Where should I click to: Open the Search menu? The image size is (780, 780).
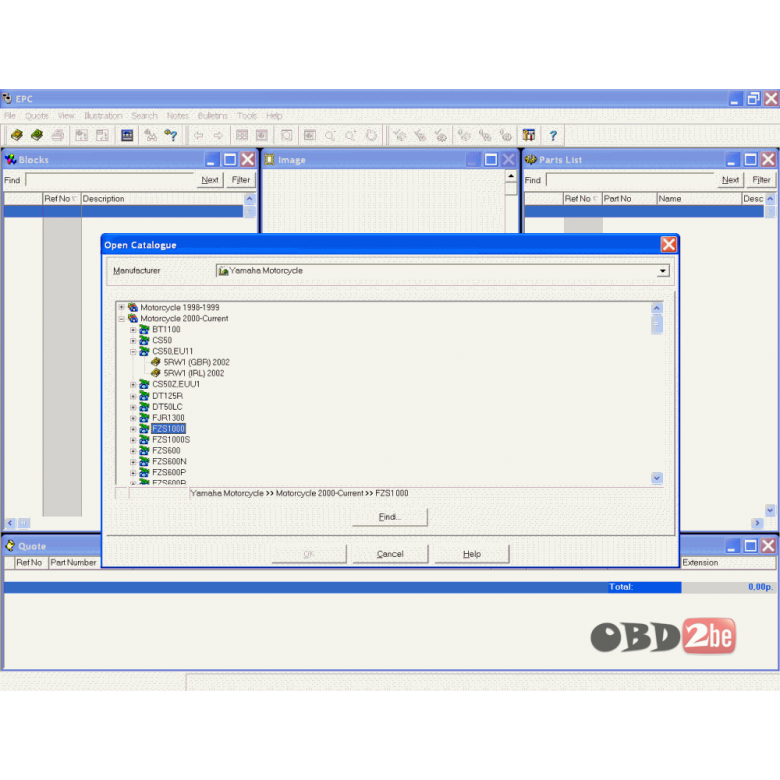point(144,116)
